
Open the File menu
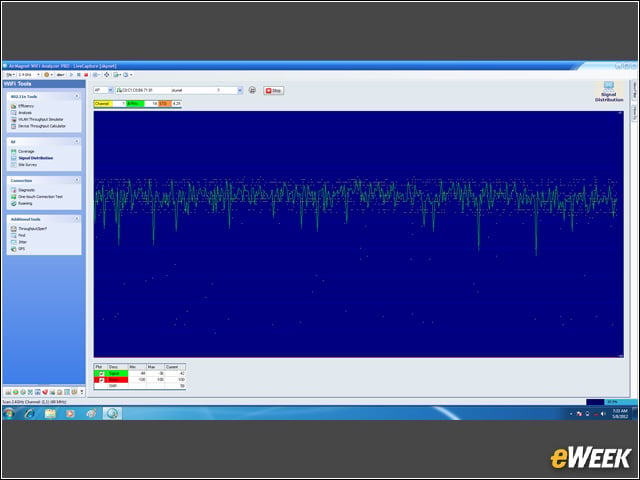[9, 75]
